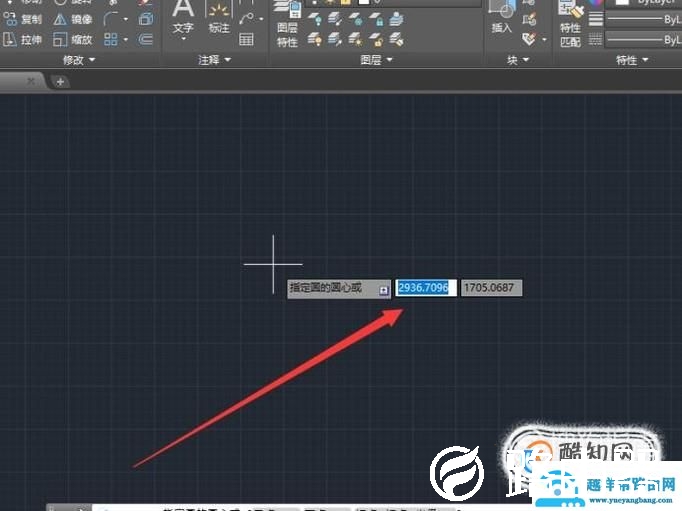Screen dimensions: 682x511
Task: Close the current drawing tab
Action: pos(31,81)
